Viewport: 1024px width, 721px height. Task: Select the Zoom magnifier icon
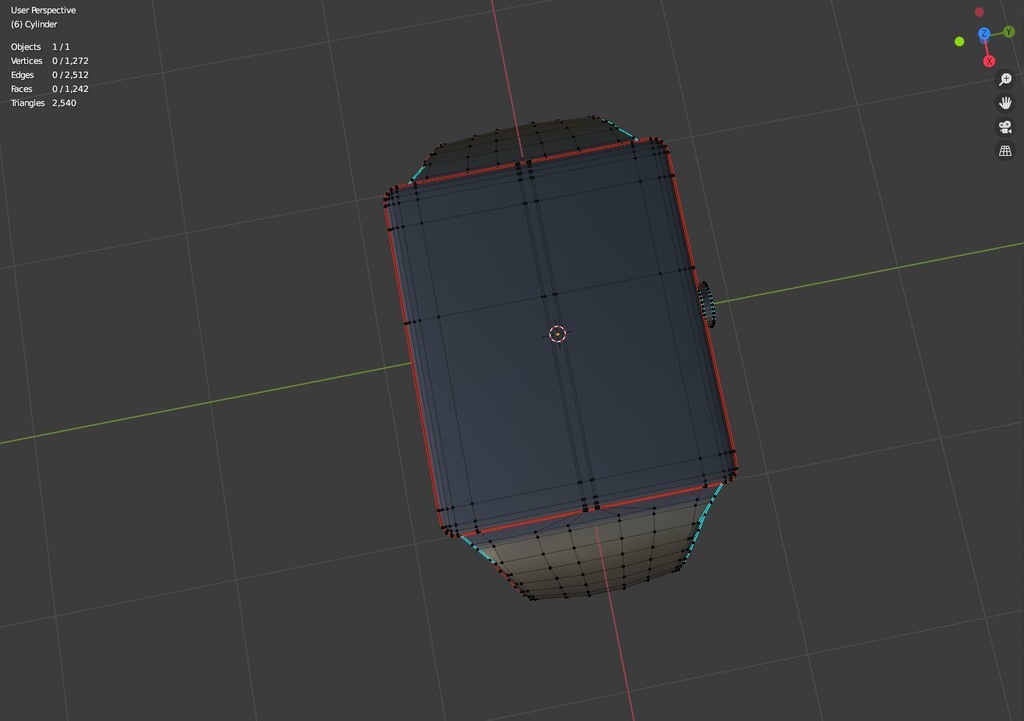1004,78
